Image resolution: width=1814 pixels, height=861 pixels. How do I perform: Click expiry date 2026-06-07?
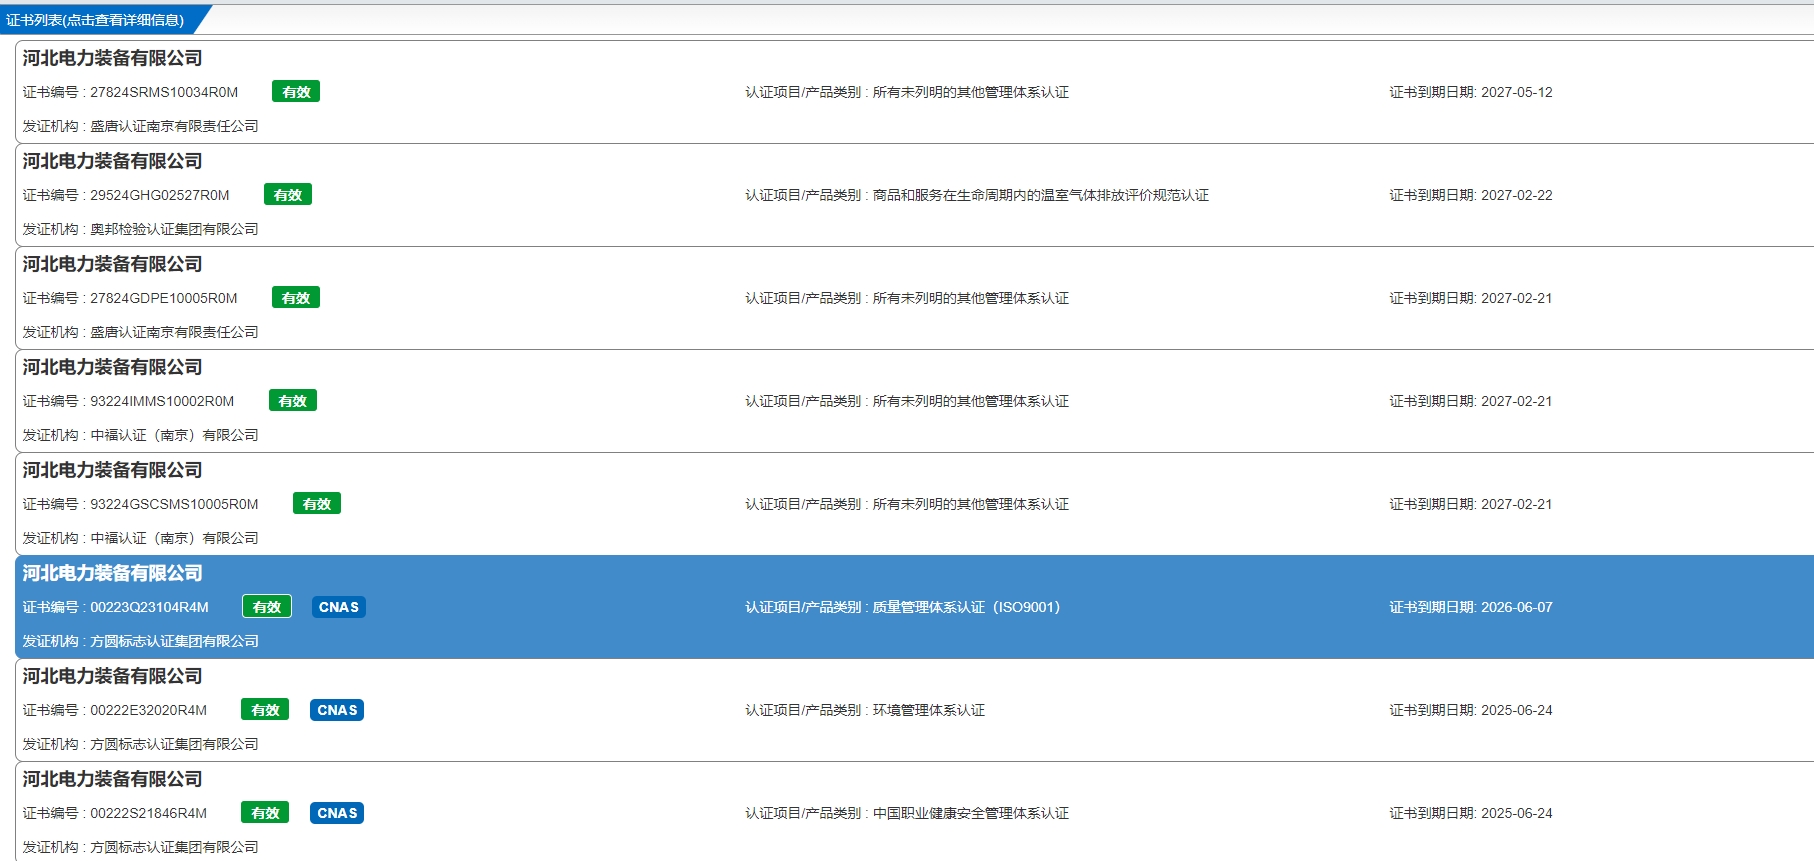(1517, 607)
